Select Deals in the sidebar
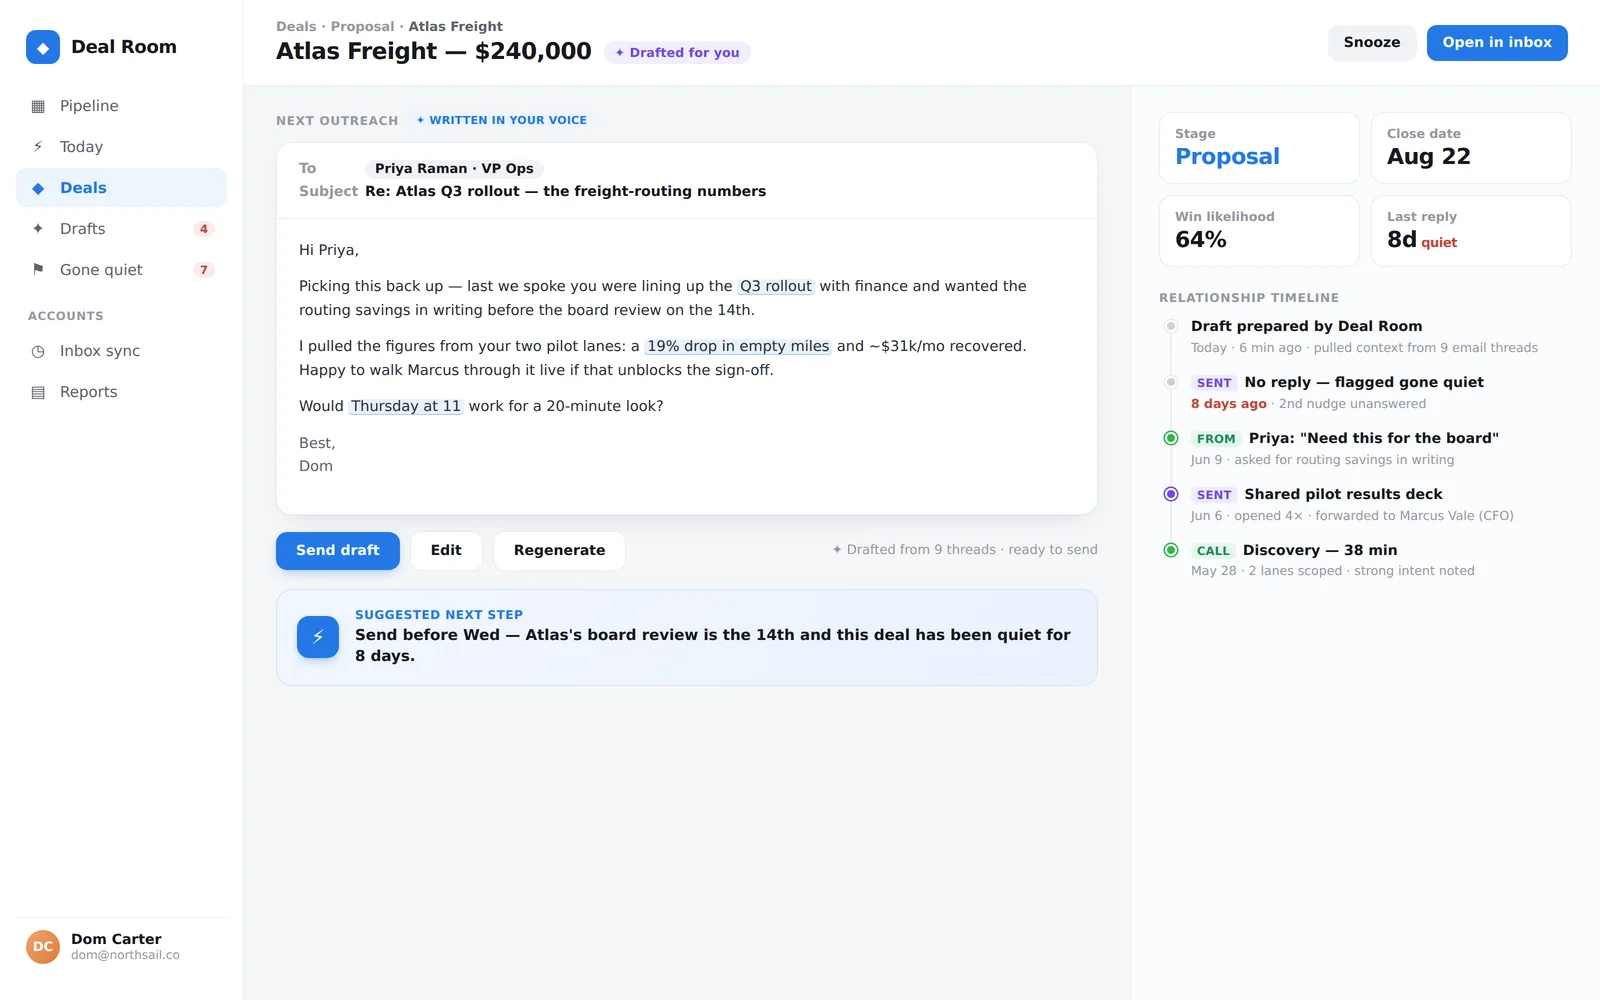Viewport: 1600px width, 1000px height. coord(121,188)
